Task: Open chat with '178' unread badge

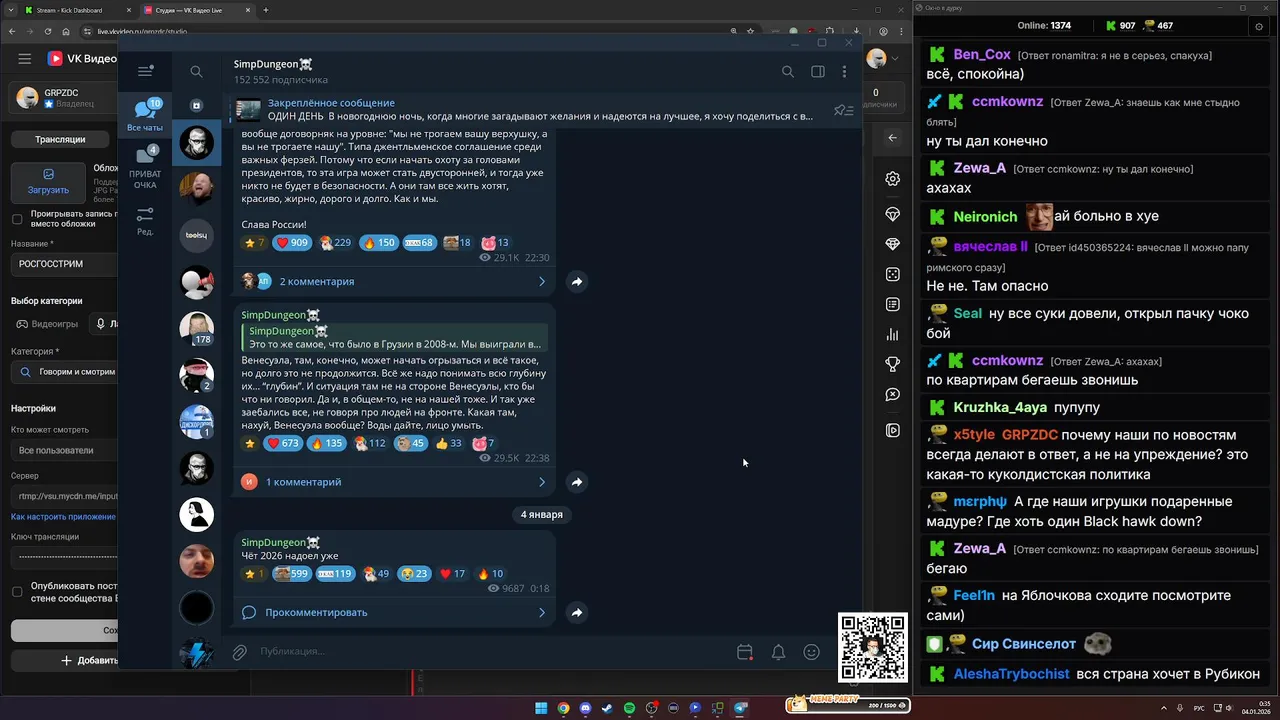Action: [x=196, y=328]
